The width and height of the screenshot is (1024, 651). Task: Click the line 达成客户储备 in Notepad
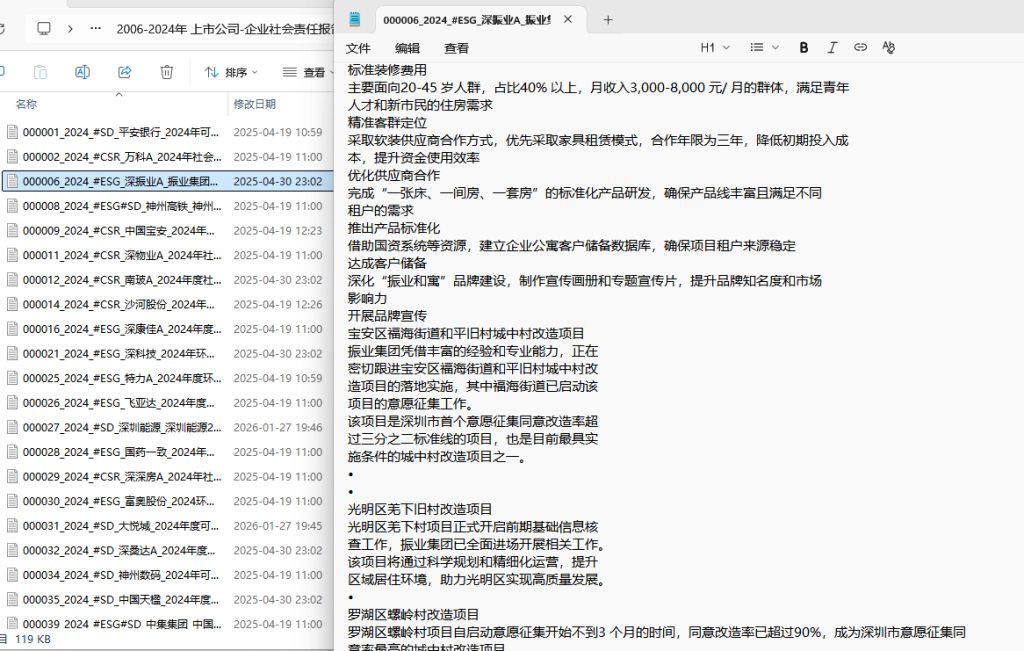coord(387,263)
